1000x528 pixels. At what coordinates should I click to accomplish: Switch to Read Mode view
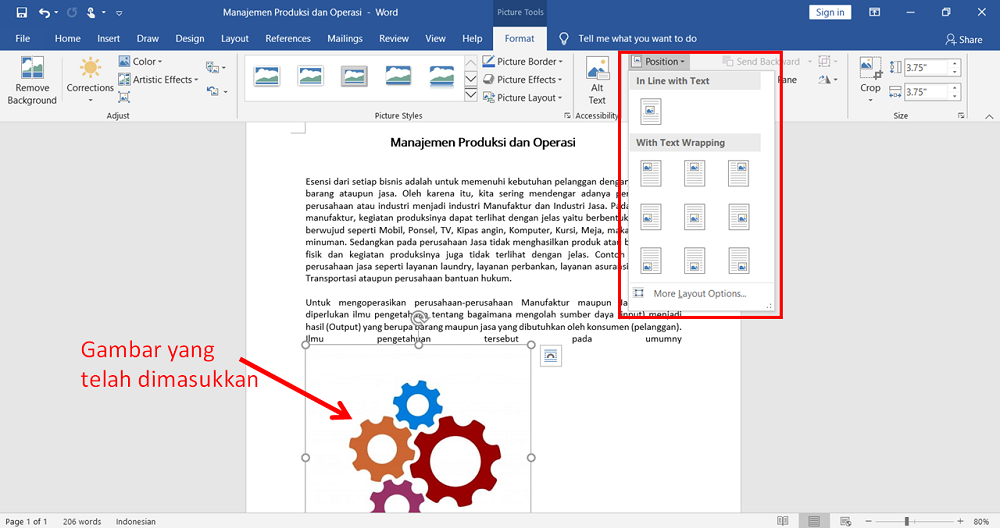(x=783, y=521)
